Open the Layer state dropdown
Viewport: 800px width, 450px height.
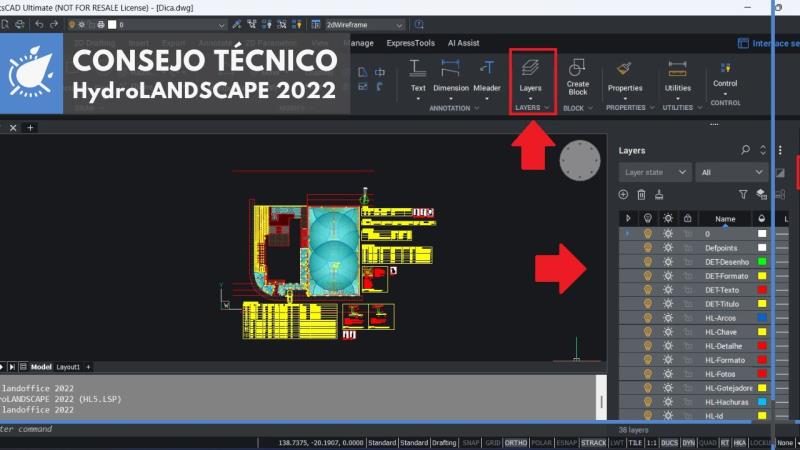click(655, 172)
